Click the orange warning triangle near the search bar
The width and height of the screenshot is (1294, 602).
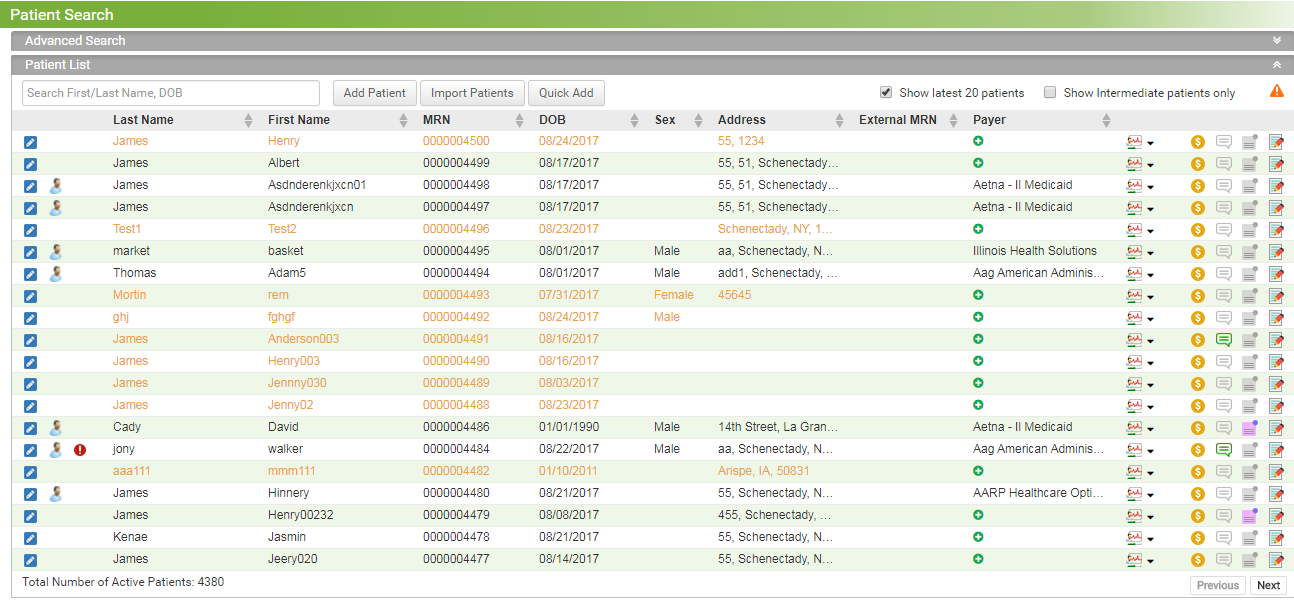(x=1277, y=90)
